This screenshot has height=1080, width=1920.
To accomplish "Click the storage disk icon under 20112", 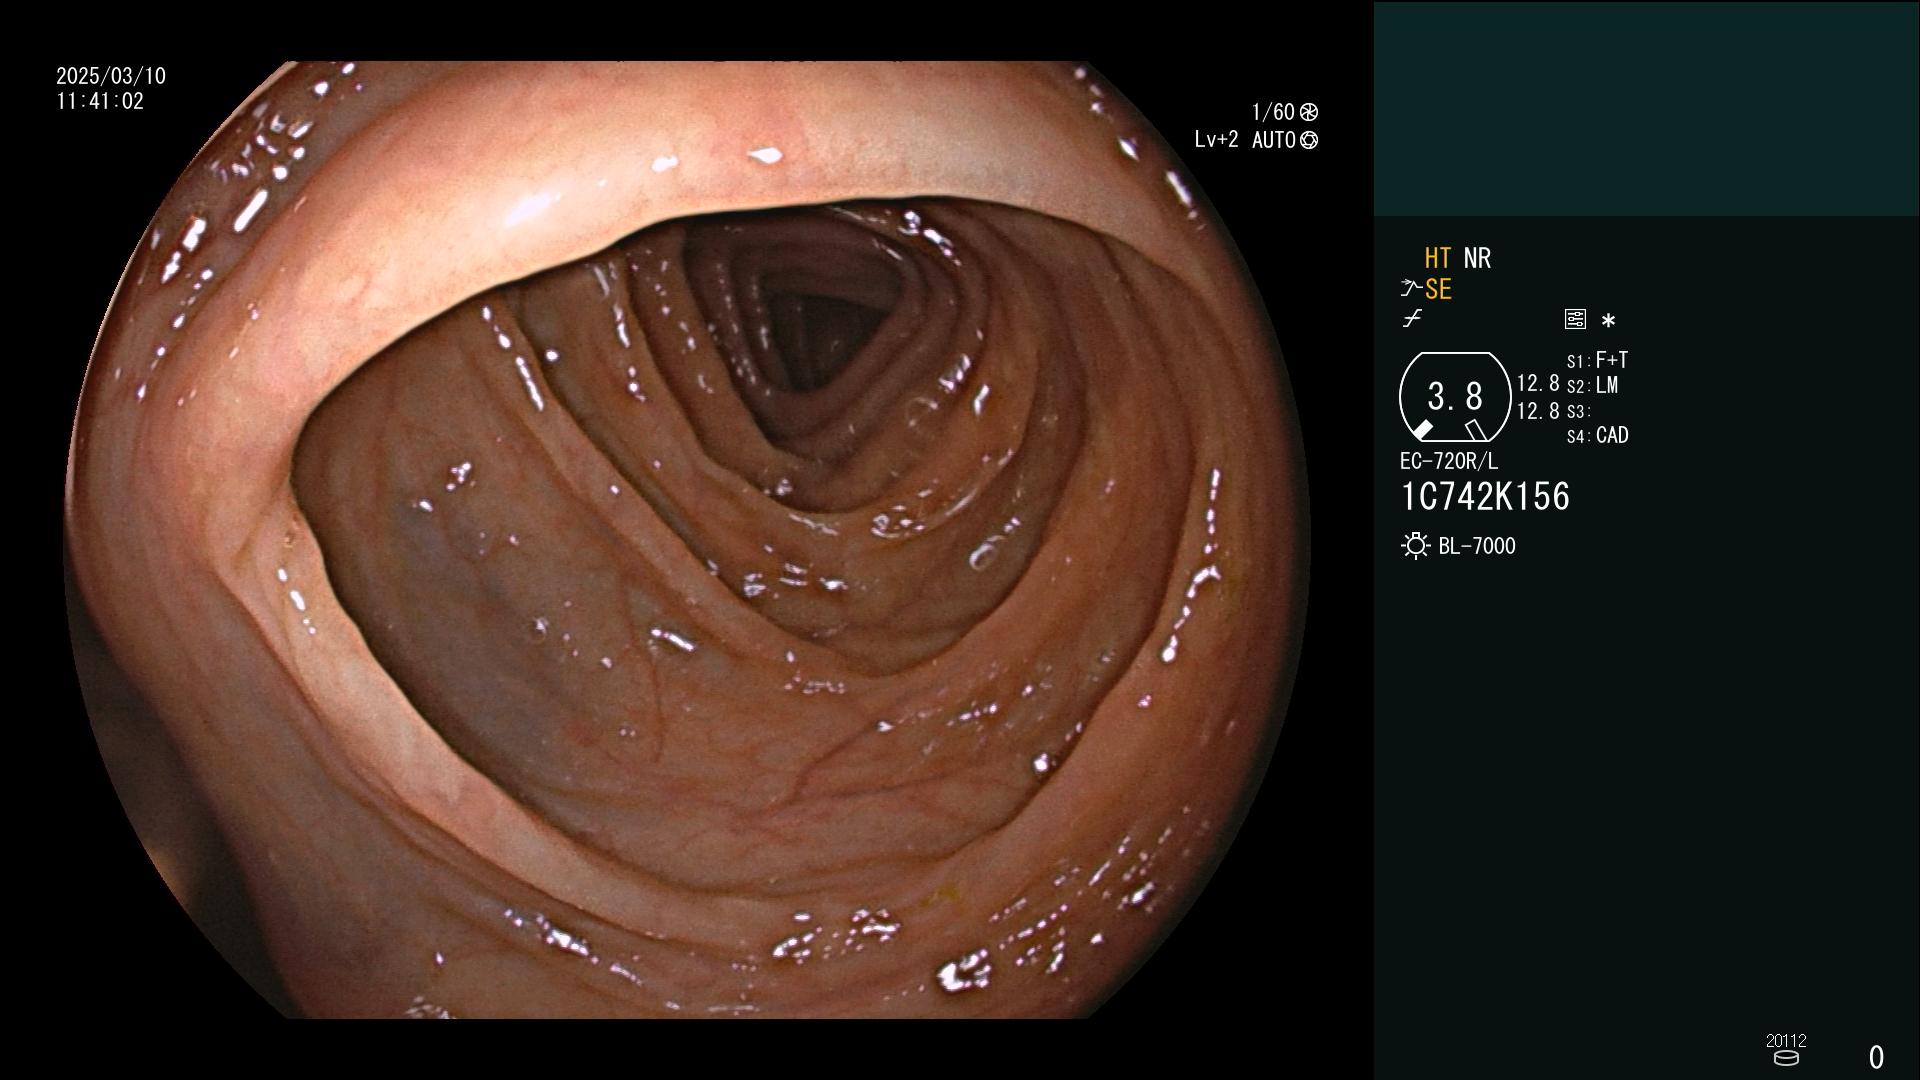I will point(1785,1058).
